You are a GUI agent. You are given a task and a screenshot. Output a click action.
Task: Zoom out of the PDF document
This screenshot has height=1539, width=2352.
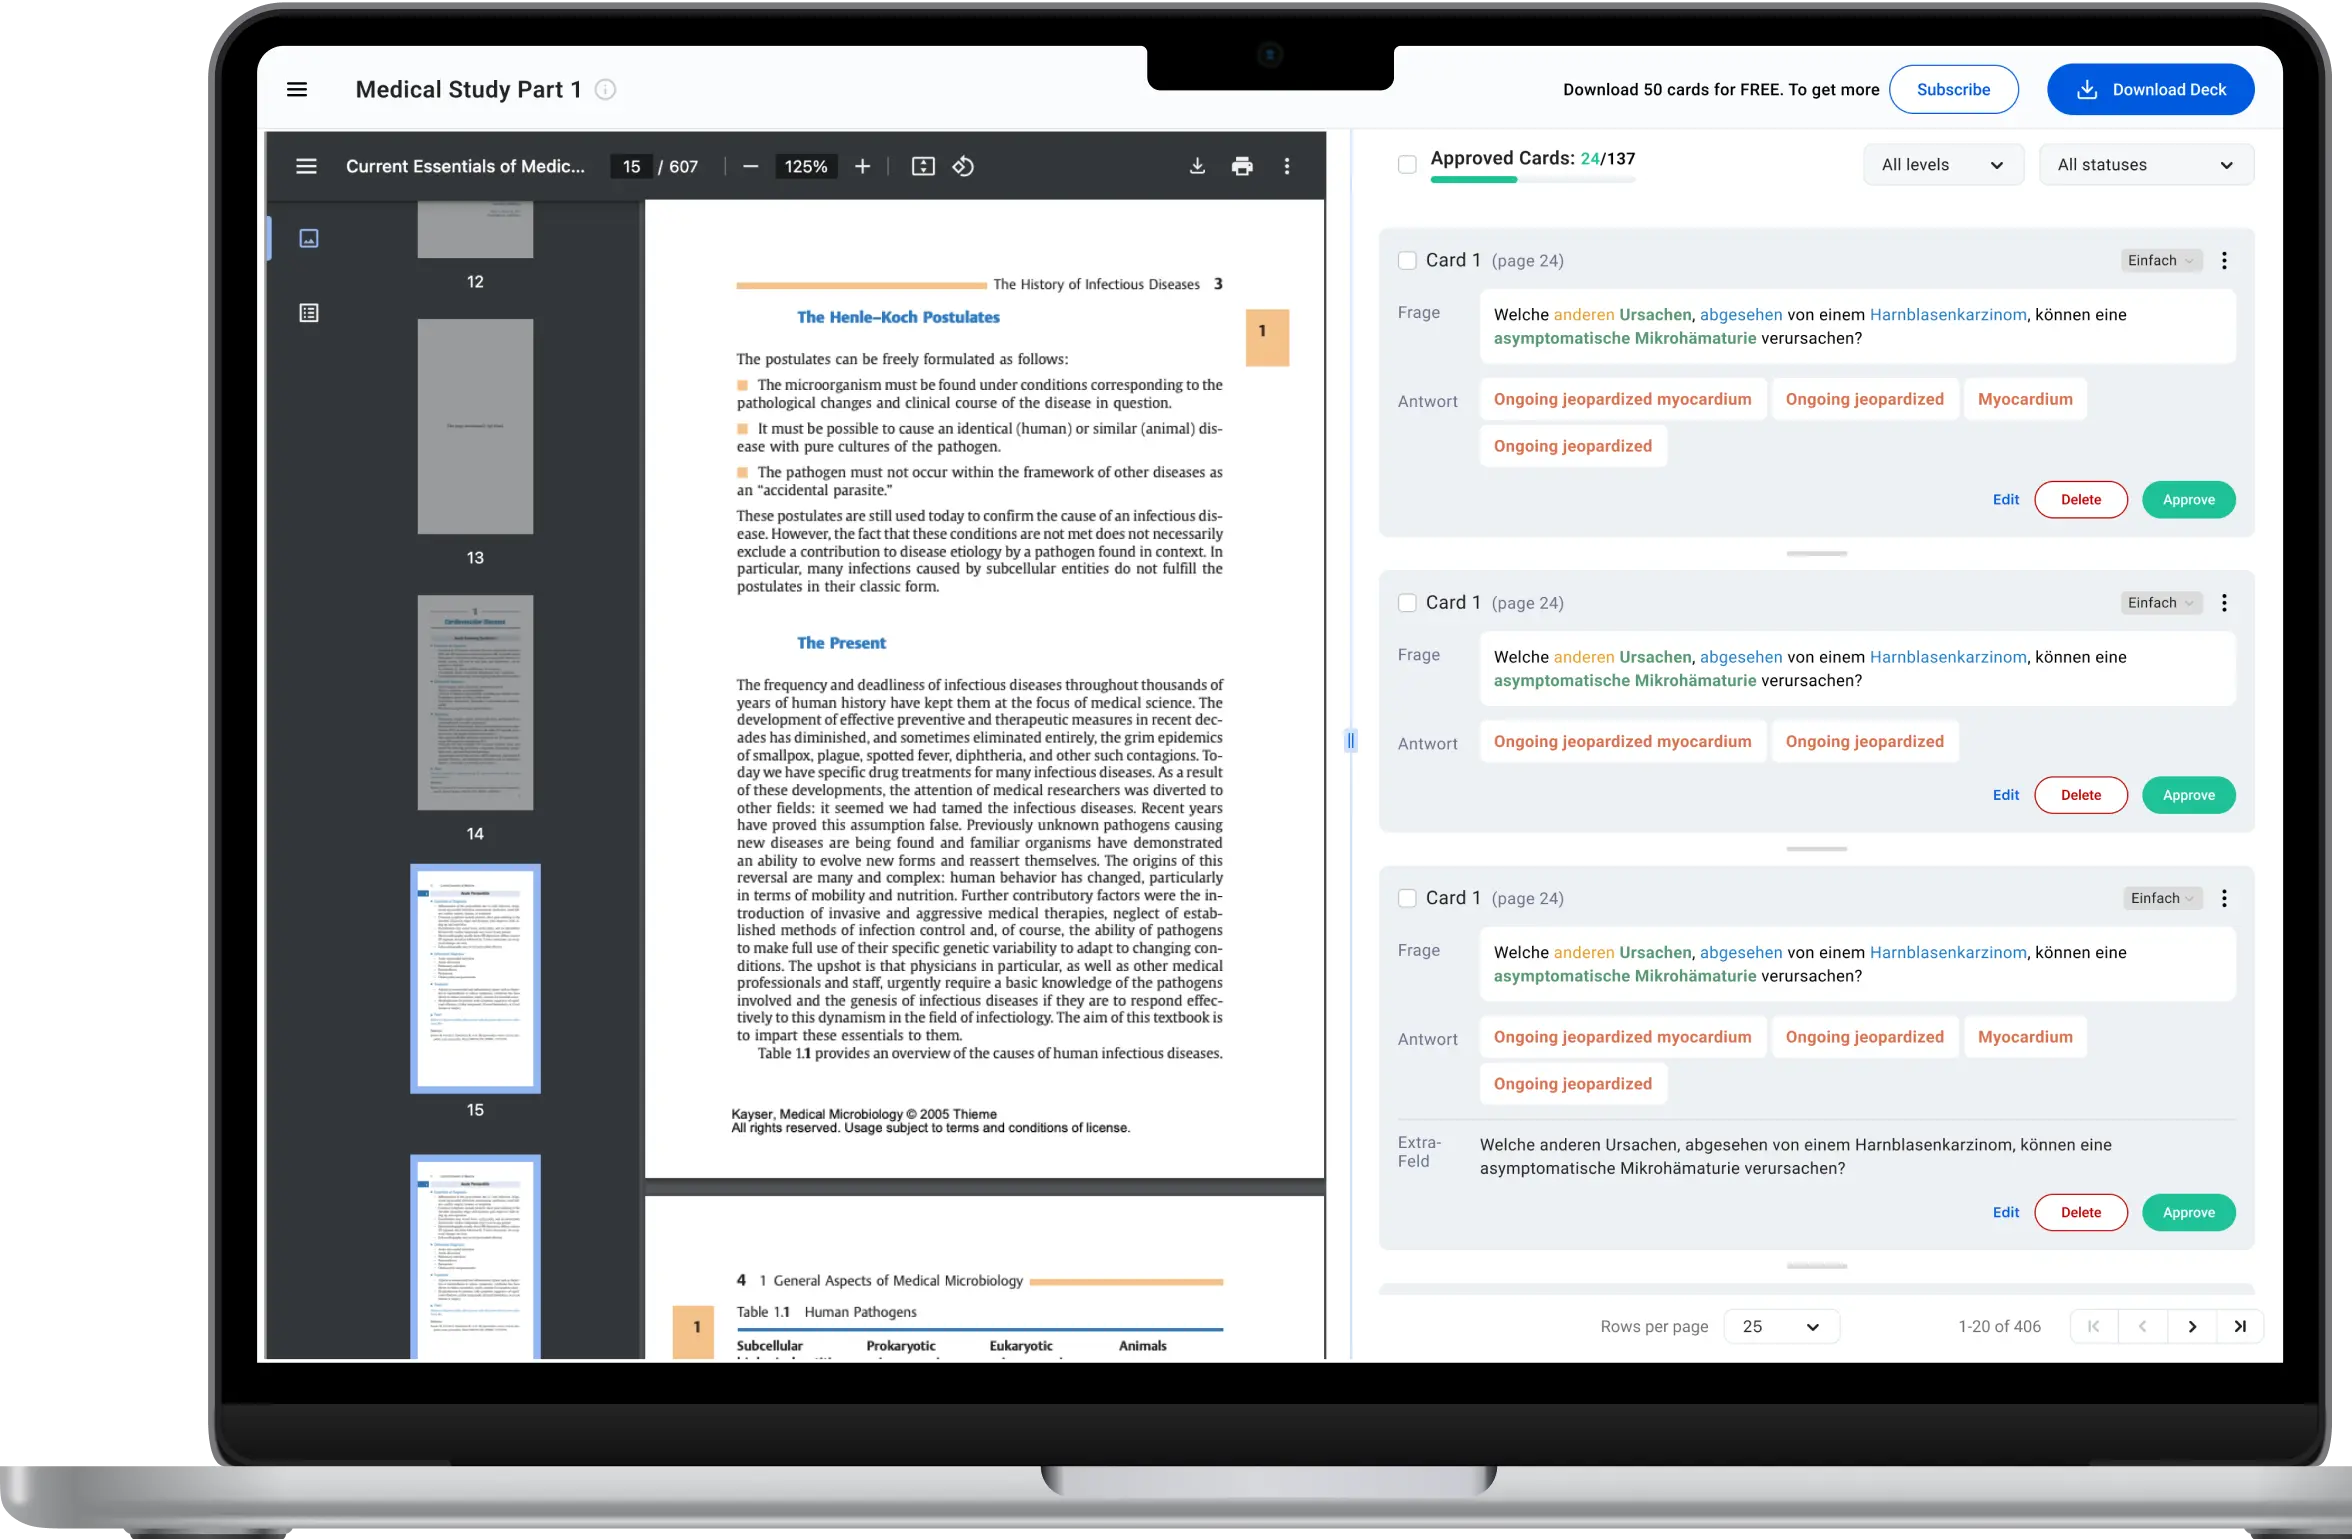(x=751, y=166)
